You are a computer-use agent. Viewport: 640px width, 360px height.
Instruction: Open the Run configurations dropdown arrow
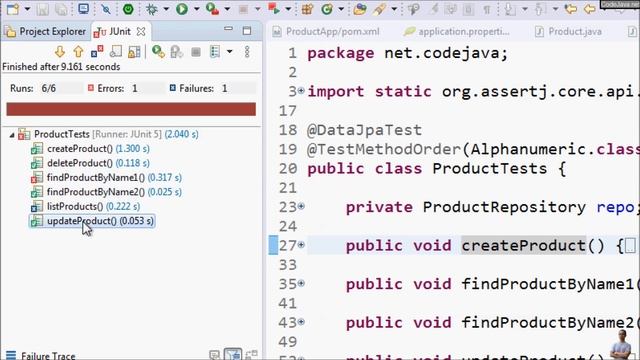click(x=196, y=9)
